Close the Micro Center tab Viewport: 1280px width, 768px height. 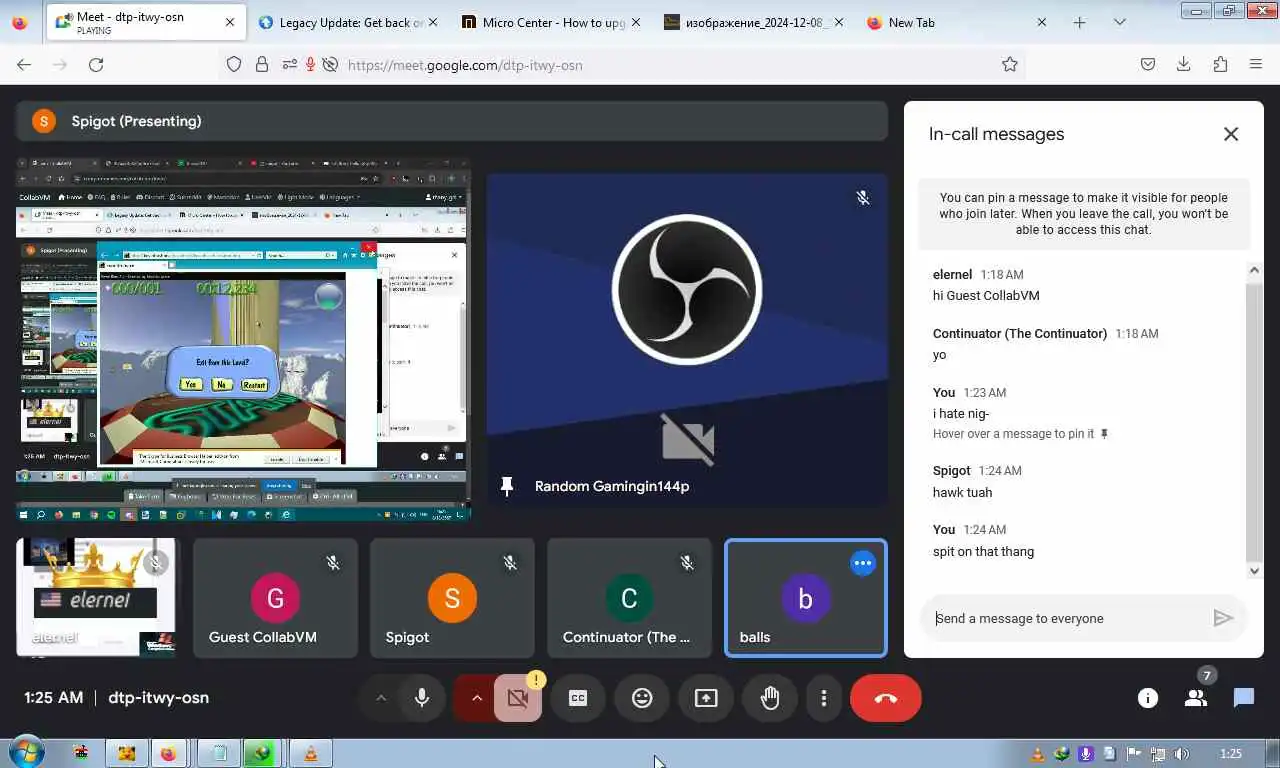[636, 22]
